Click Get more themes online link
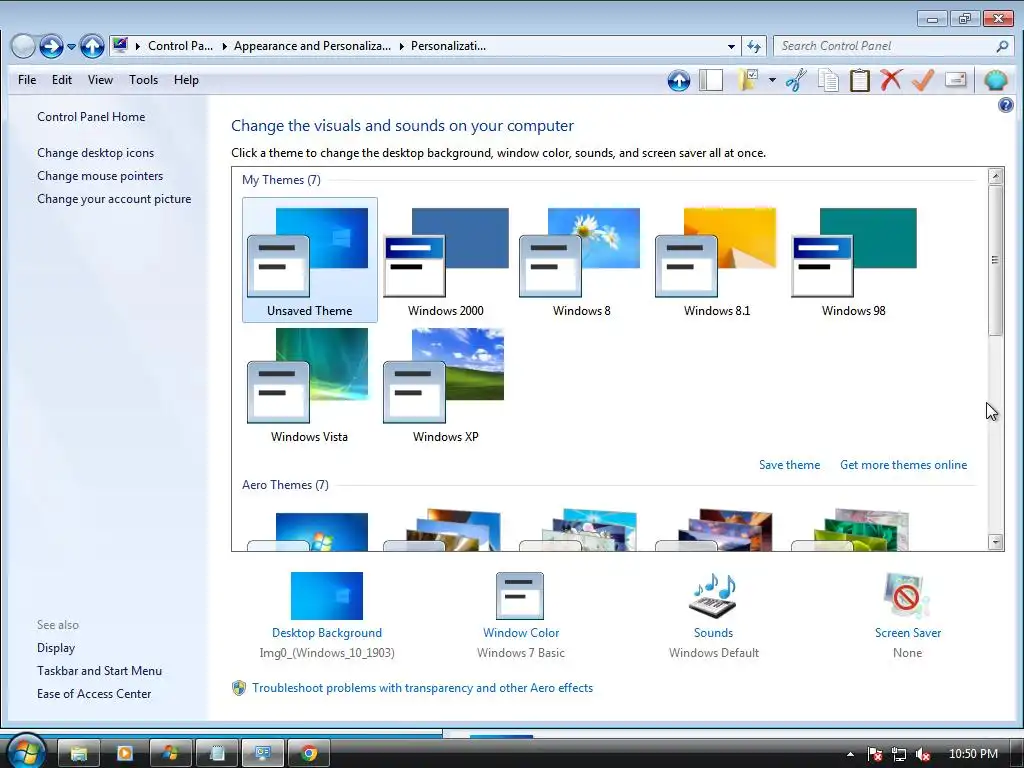Viewport: 1024px width, 768px height. click(903, 465)
